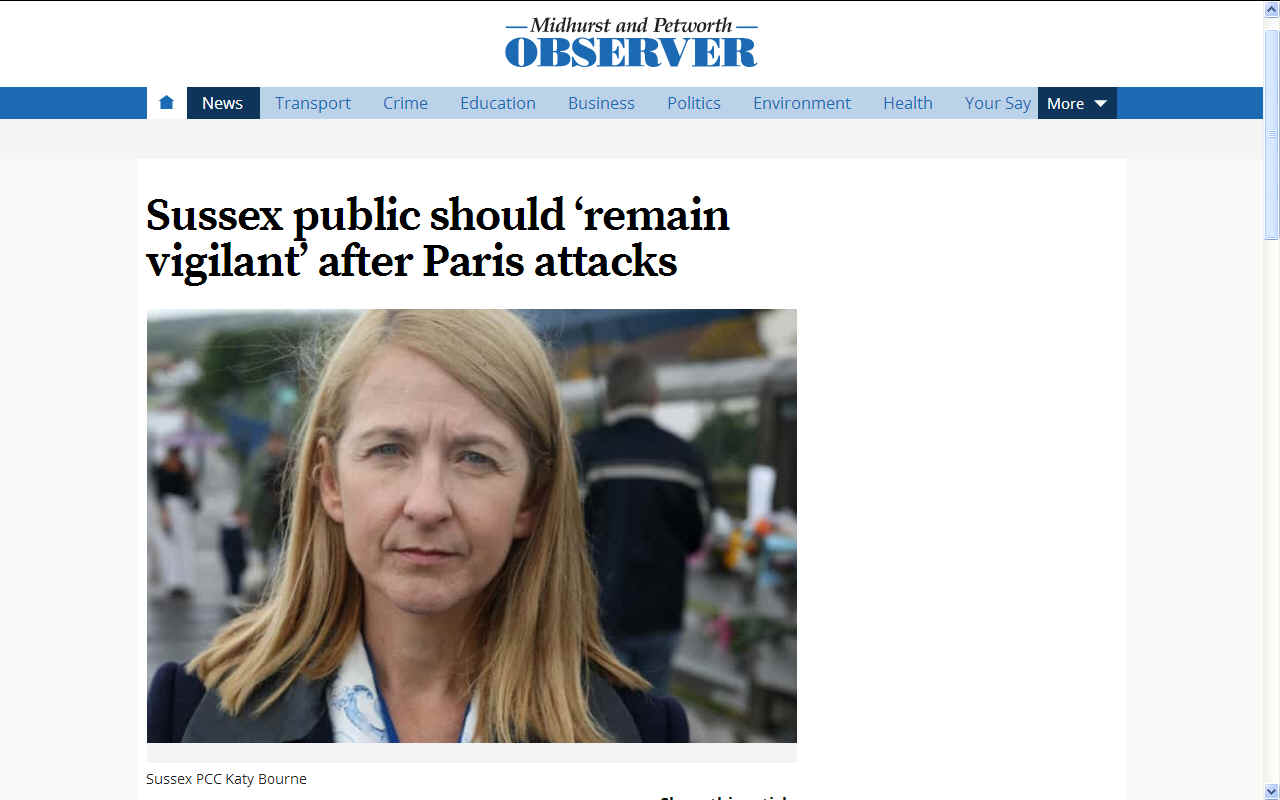Go to the Health section
This screenshot has height=800, width=1280.
click(908, 103)
